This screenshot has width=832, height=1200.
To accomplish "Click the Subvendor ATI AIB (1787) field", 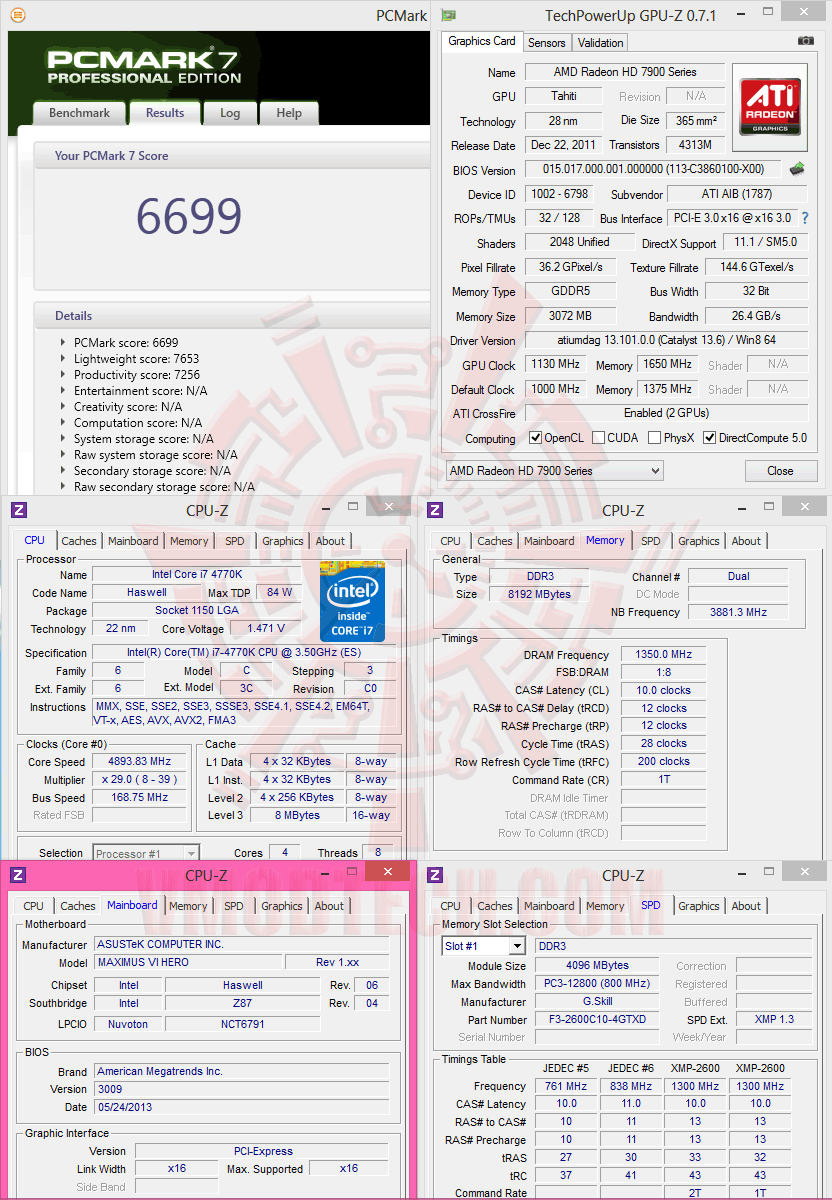I will pyautogui.click(x=737, y=194).
